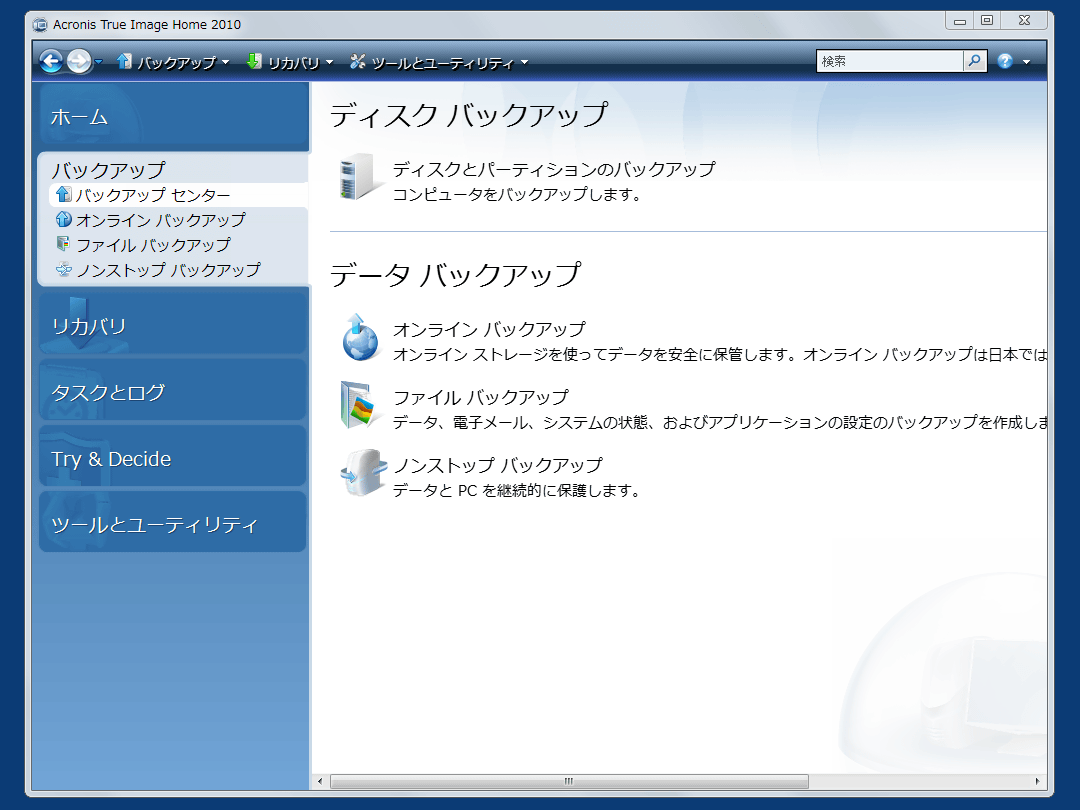
Task: Open ディスクとパーティションのバックアップ link
Action: pyautogui.click(x=554, y=169)
